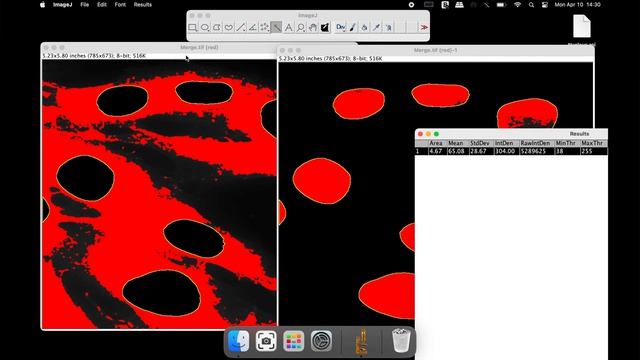The image size is (640, 360).
Task: Select the Oval selection tool
Action: tap(205, 27)
